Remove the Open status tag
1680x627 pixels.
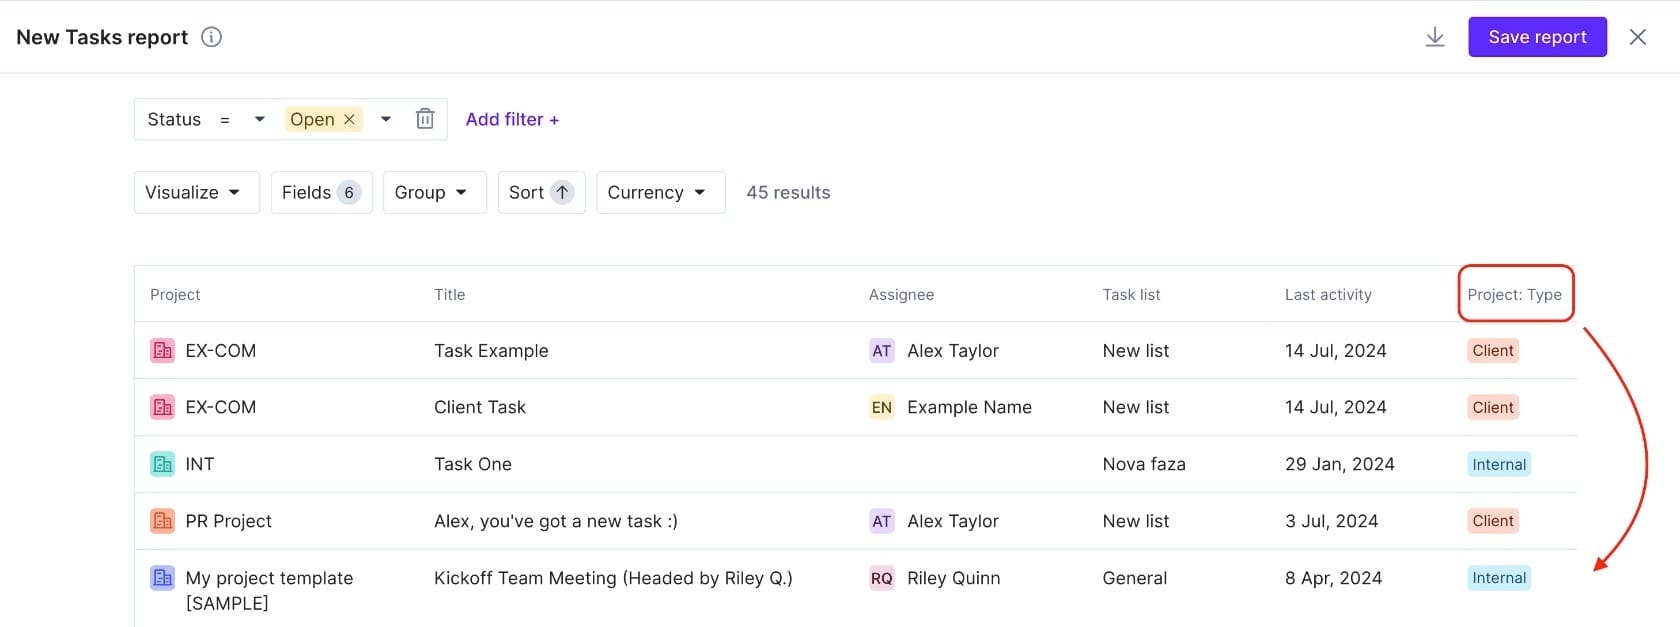[x=349, y=119]
